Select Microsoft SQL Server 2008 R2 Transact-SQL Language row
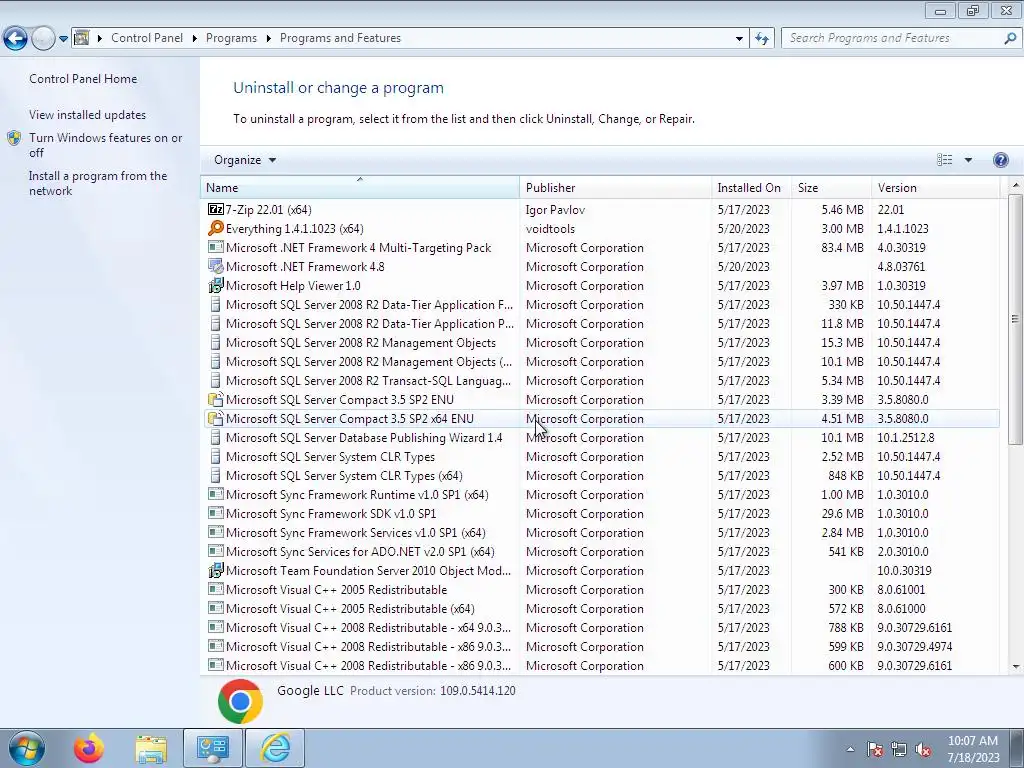This screenshot has height=768, width=1024. tap(601, 381)
